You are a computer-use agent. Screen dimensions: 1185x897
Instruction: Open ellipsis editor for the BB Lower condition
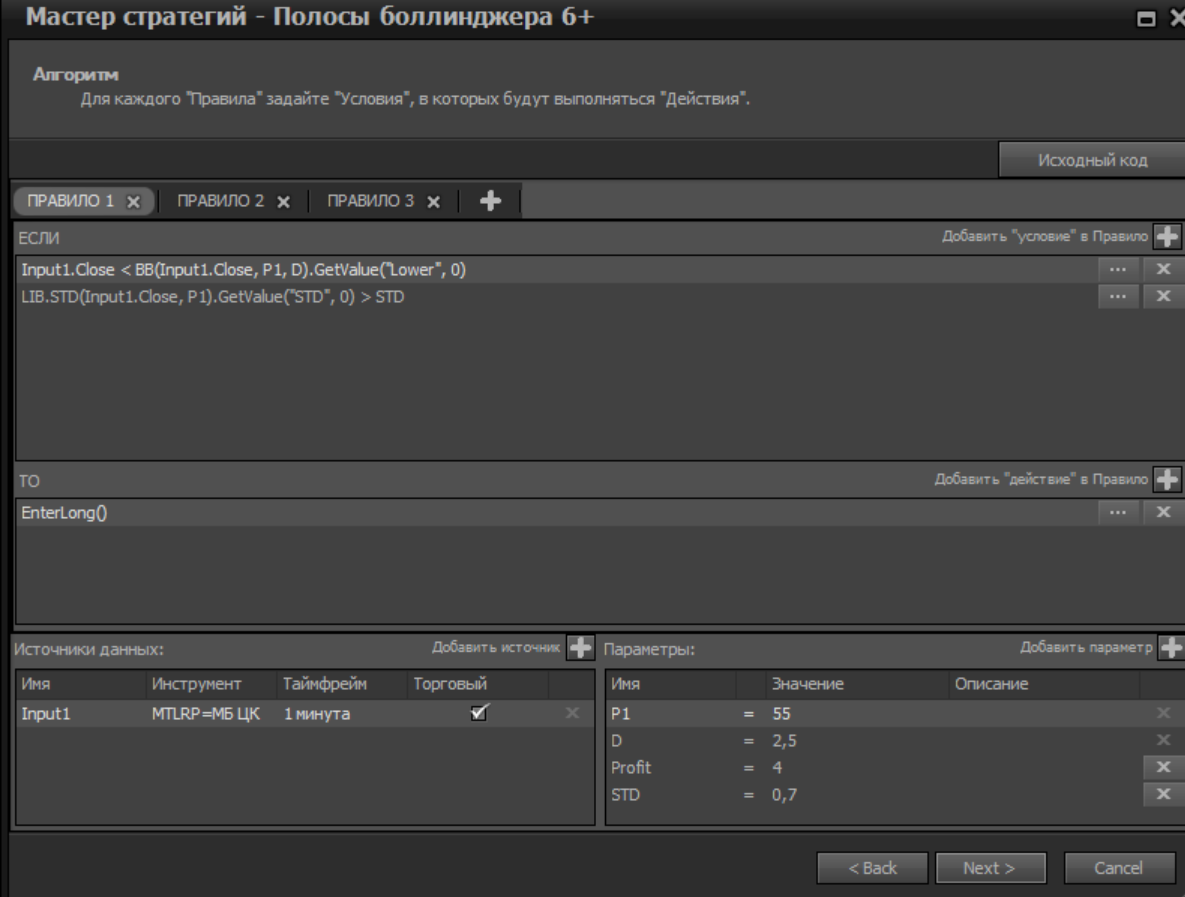(1117, 269)
